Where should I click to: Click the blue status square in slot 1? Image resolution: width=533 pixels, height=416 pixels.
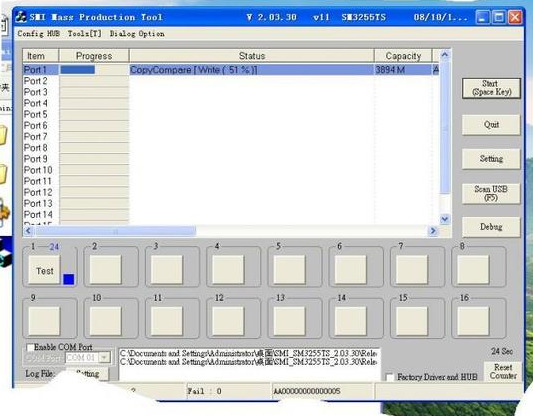pyautogui.click(x=69, y=279)
